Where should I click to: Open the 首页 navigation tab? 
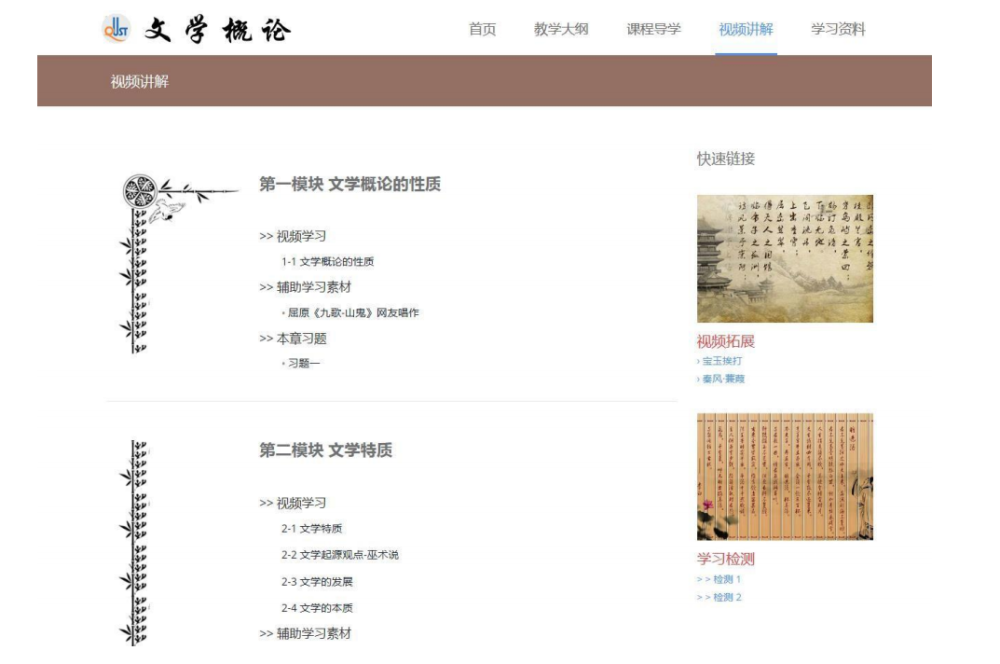point(482,29)
